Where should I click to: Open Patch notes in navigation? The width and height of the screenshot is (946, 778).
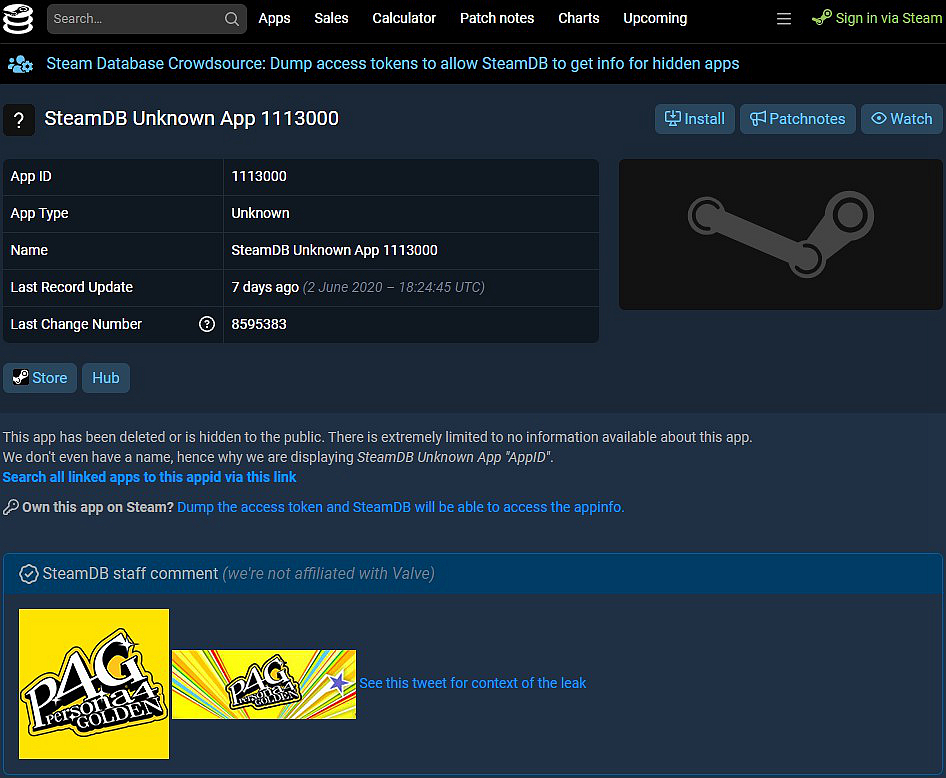pos(497,19)
